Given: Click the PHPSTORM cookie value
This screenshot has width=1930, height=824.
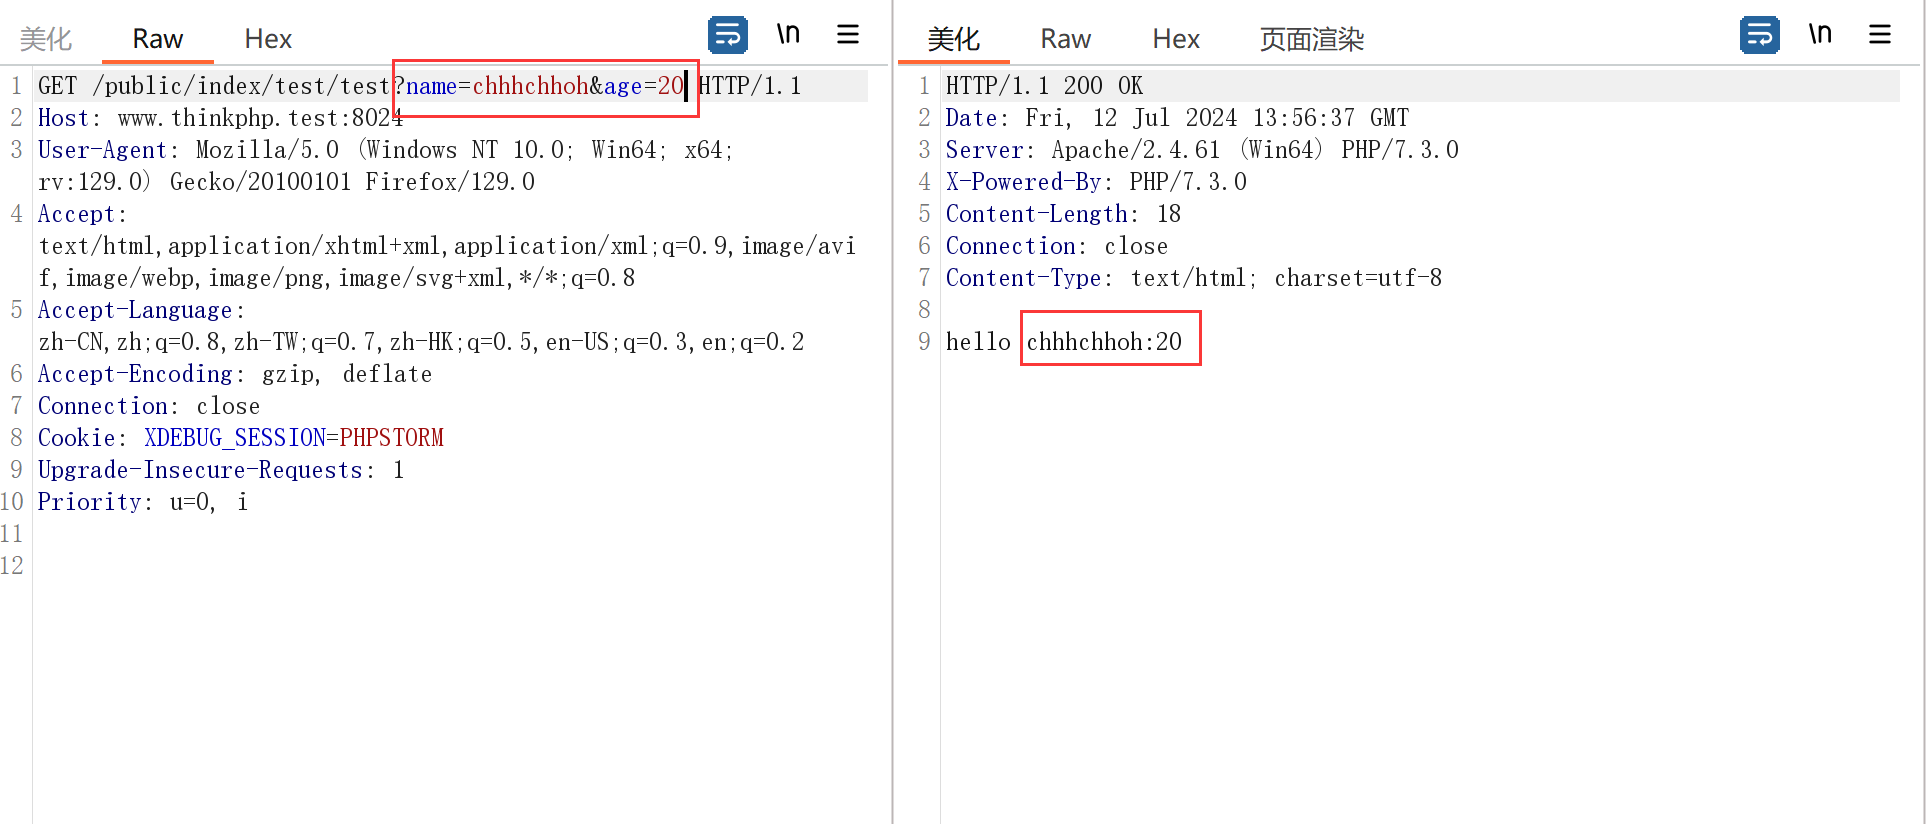Looking at the screenshot, I should click(x=392, y=438).
